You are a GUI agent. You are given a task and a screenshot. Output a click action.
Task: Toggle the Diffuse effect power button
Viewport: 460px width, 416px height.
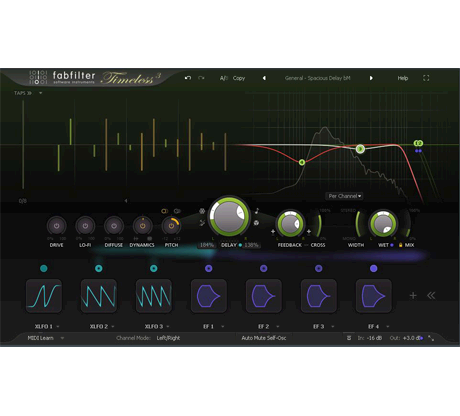(x=114, y=226)
